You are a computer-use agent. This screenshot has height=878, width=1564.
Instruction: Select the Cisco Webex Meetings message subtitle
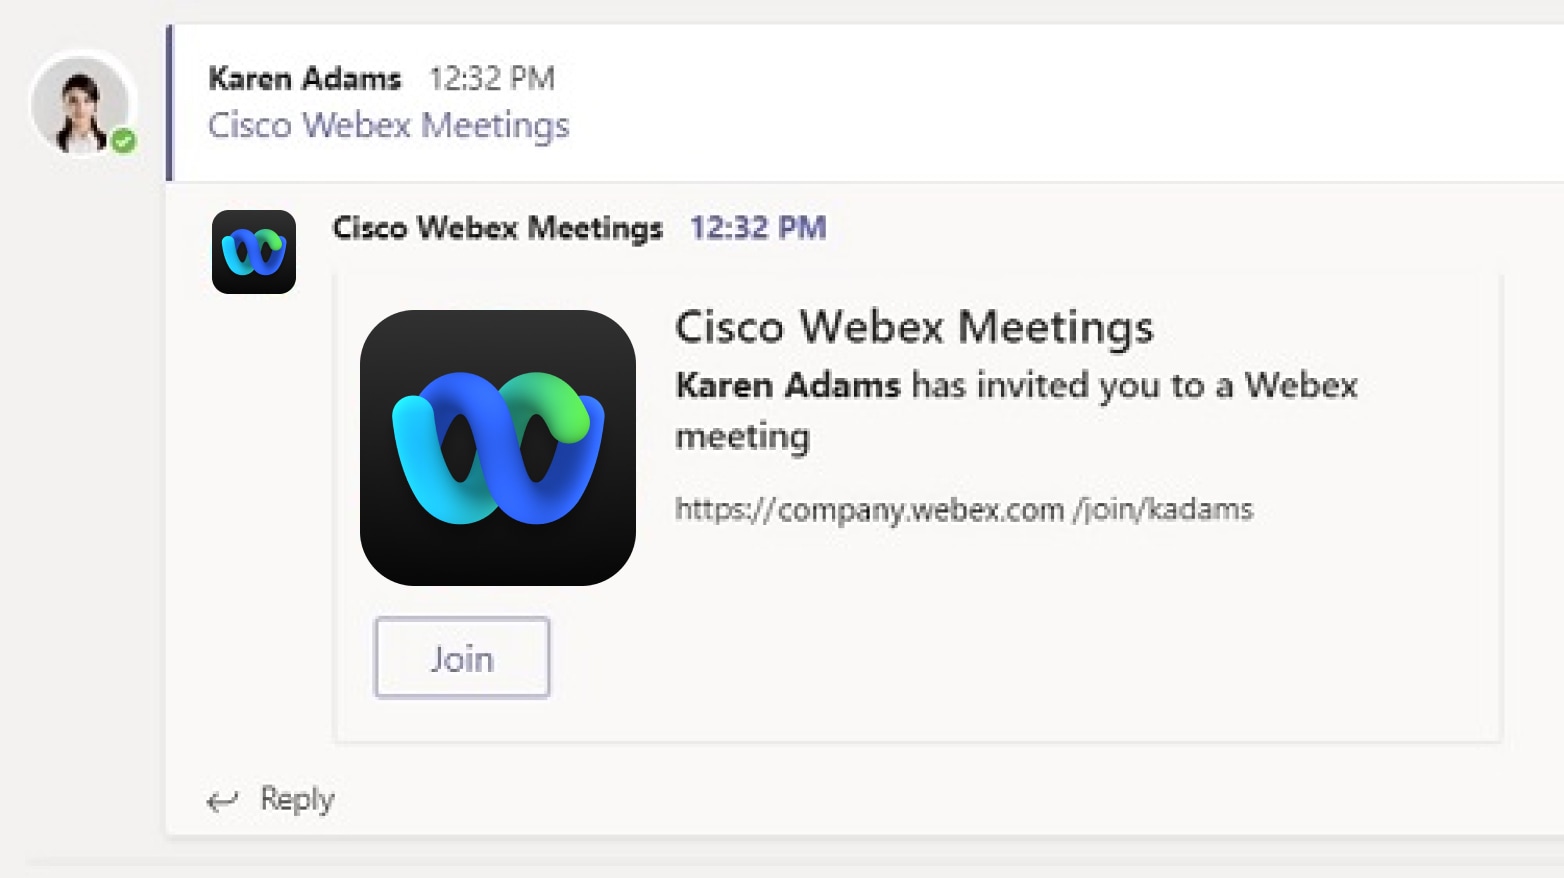click(388, 126)
